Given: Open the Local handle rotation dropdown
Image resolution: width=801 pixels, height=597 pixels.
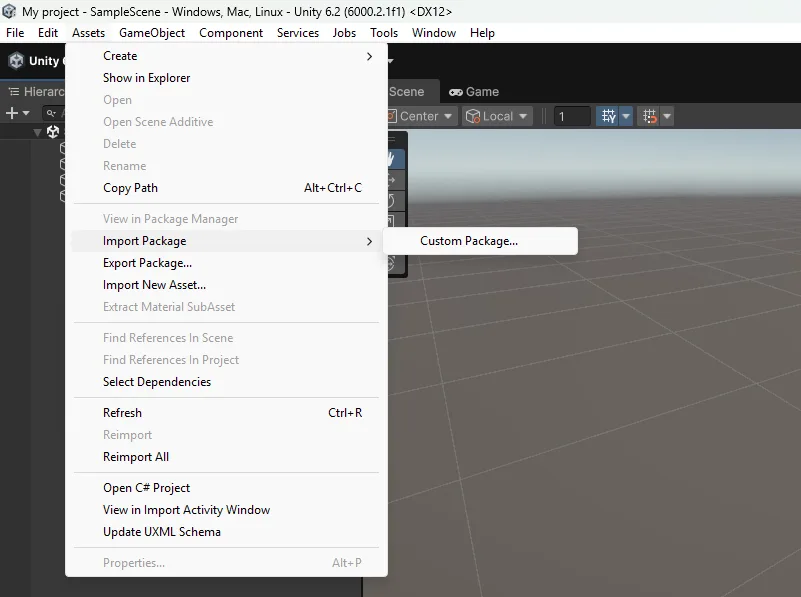Looking at the screenshot, I should (502, 116).
